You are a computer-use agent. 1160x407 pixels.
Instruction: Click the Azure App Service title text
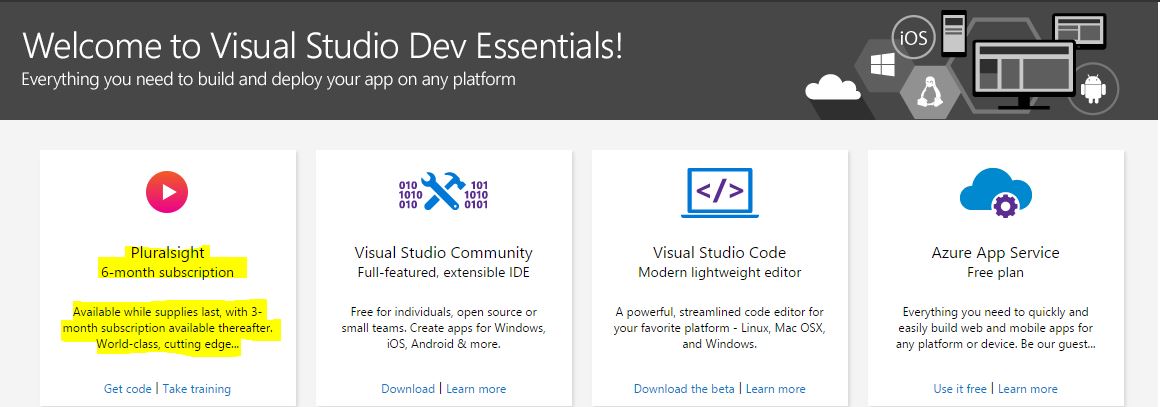click(996, 252)
